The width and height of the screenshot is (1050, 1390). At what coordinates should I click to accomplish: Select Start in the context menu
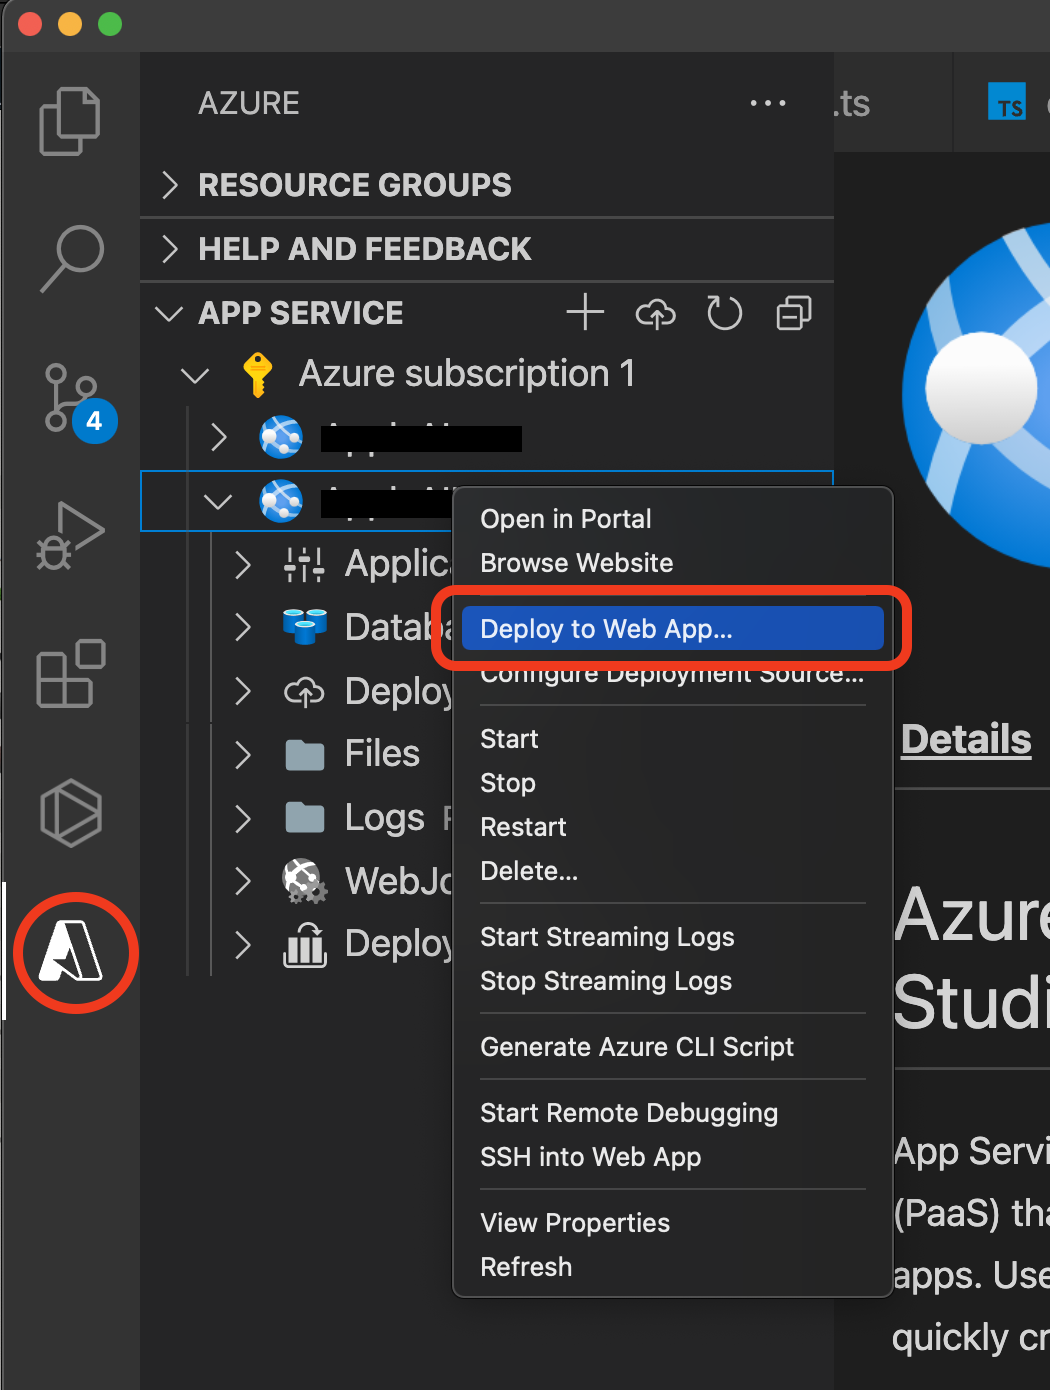coord(672,739)
